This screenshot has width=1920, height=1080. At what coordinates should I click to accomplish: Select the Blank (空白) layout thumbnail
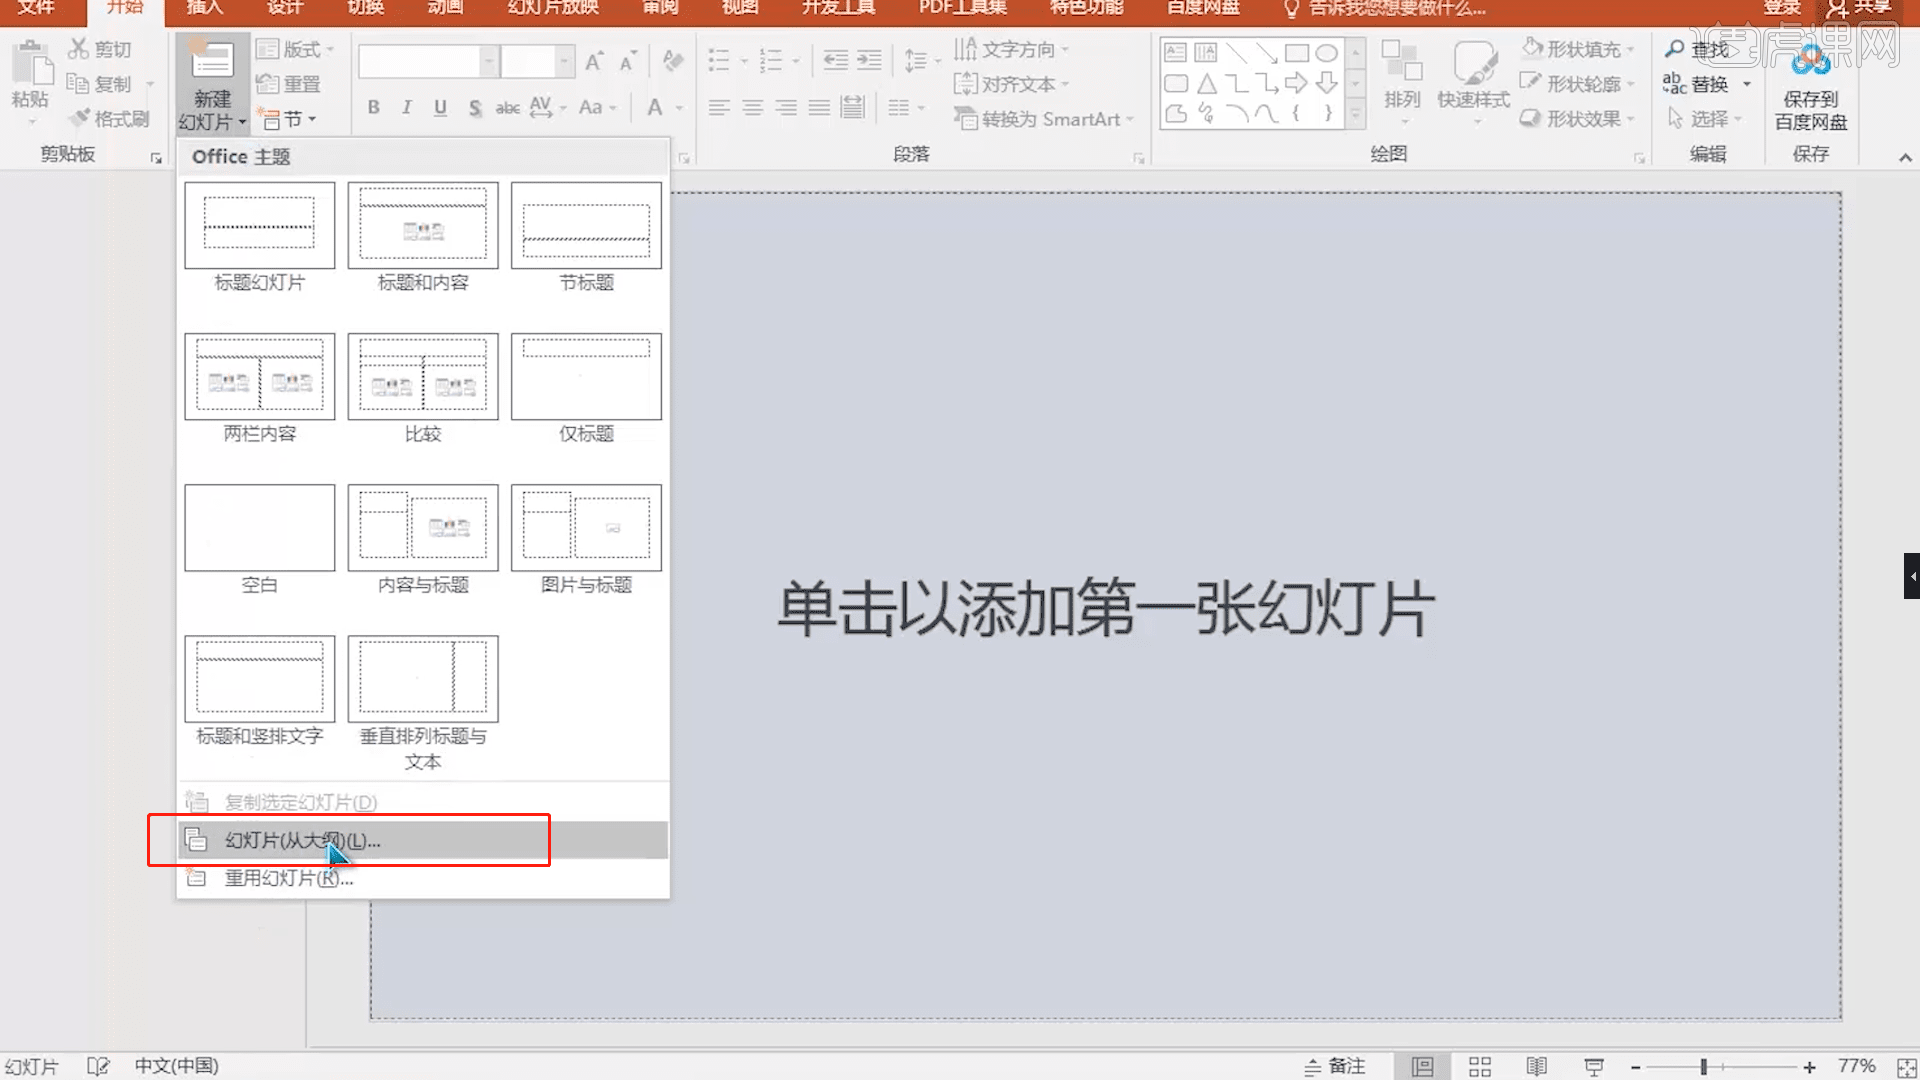pyautogui.click(x=260, y=528)
